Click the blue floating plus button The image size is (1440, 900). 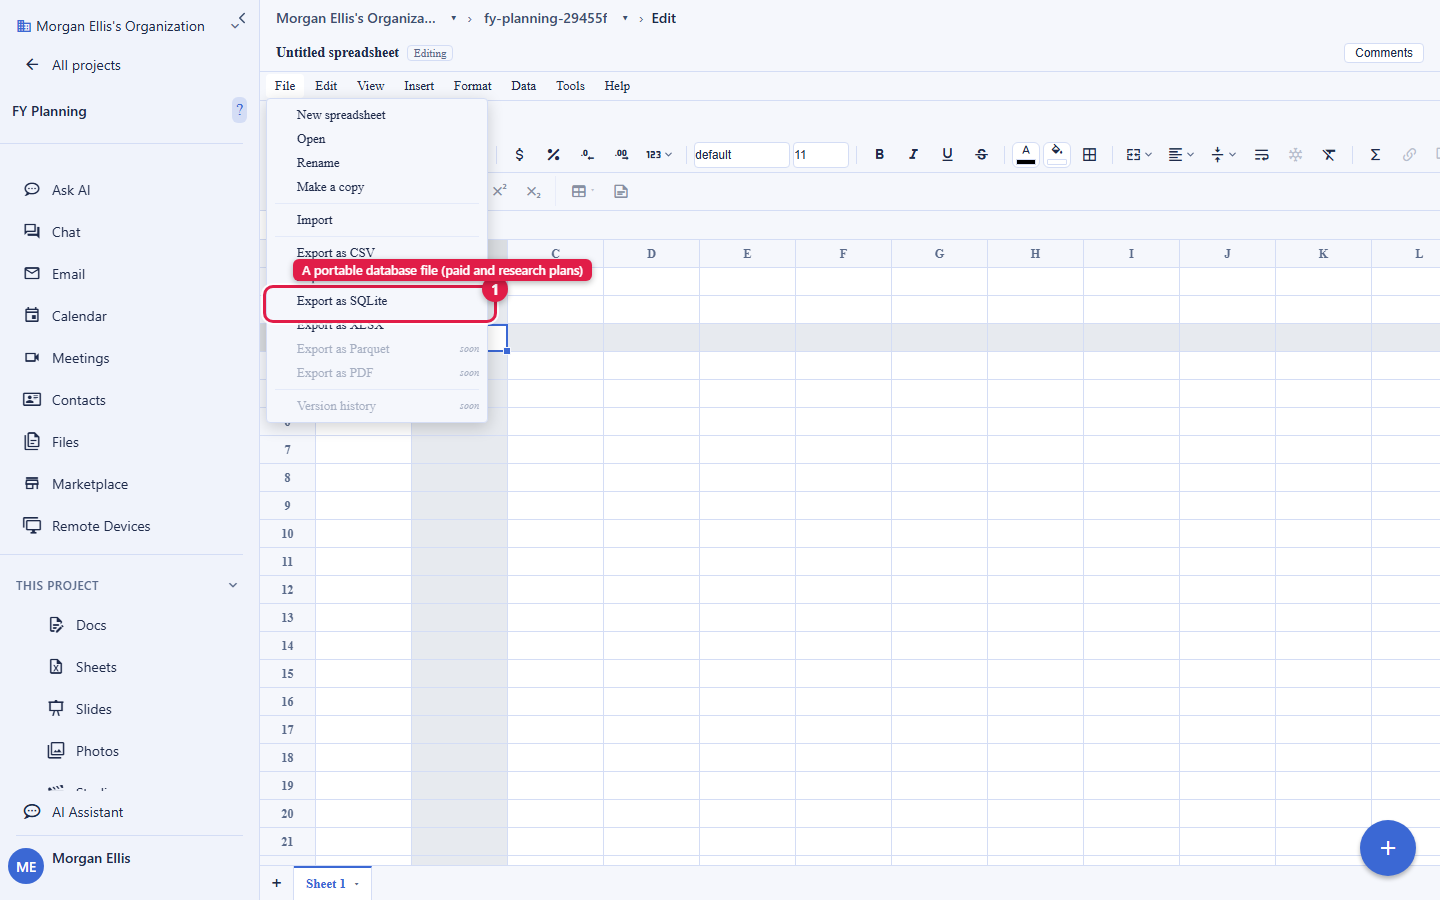point(1388,848)
